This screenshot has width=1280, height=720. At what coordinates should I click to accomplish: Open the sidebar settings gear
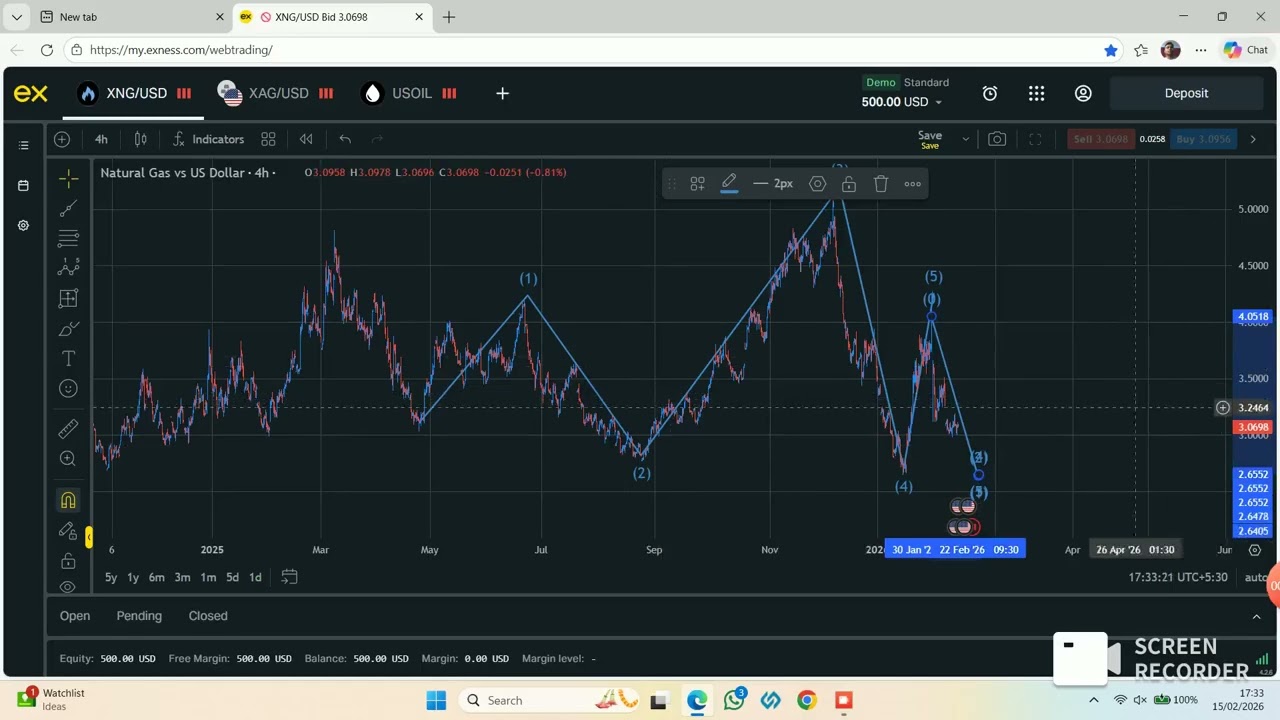coord(23,225)
